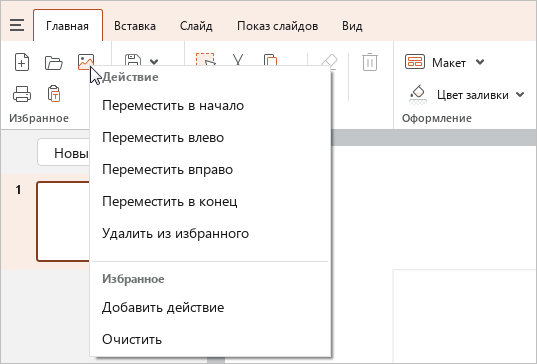Viewport: 537px width, 364px height.
Task: Click the Новый slide button
Action: [64, 153]
